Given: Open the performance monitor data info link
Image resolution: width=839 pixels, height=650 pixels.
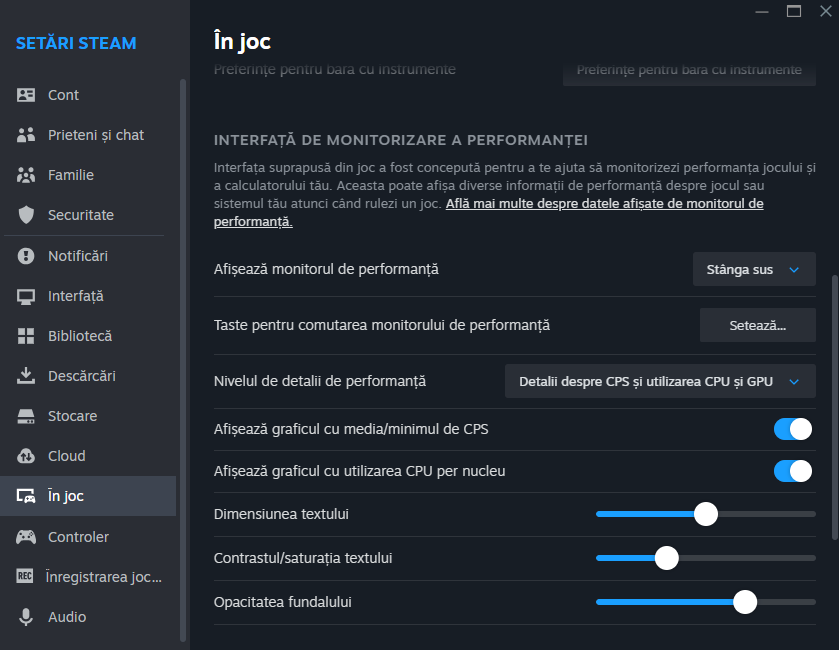Looking at the screenshot, I should 603,204.
